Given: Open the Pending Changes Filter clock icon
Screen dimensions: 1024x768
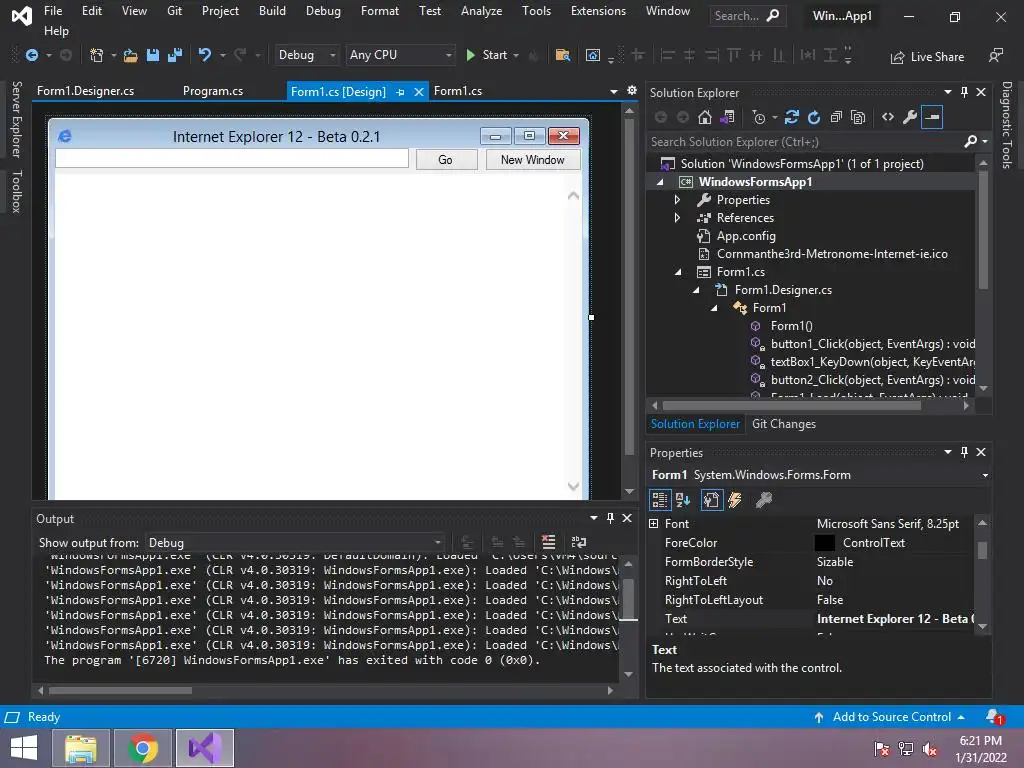Looking at the screenshot, I should point(759,118).
